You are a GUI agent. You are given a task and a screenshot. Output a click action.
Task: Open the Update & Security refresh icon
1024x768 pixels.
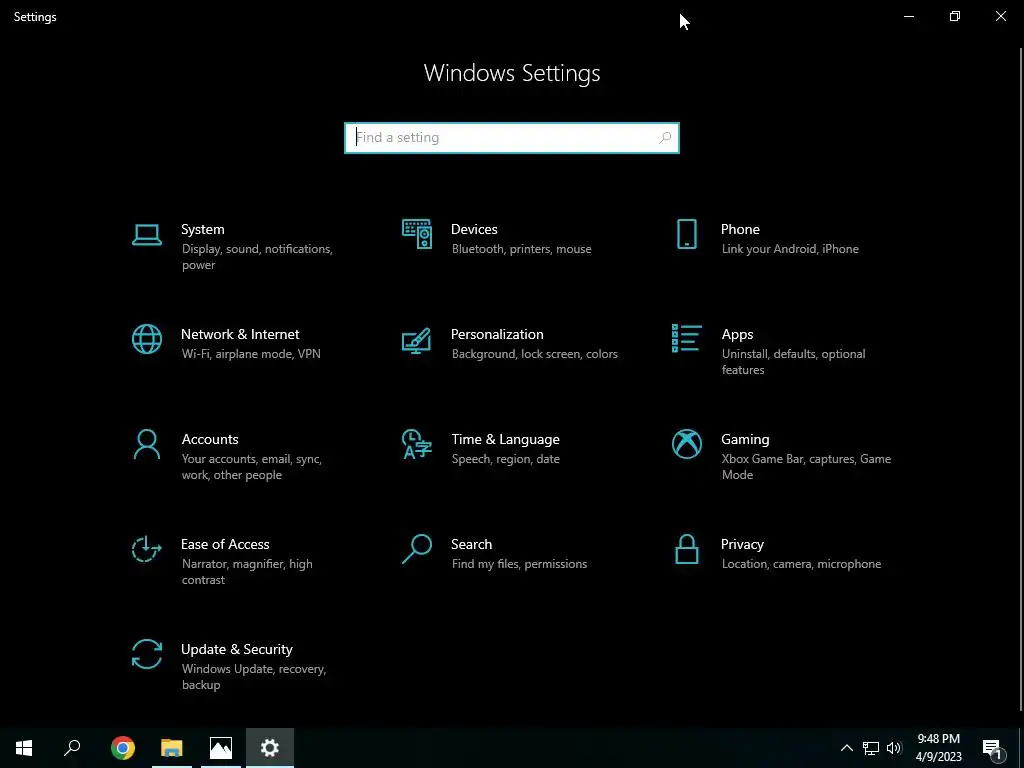tap(146, 654)
